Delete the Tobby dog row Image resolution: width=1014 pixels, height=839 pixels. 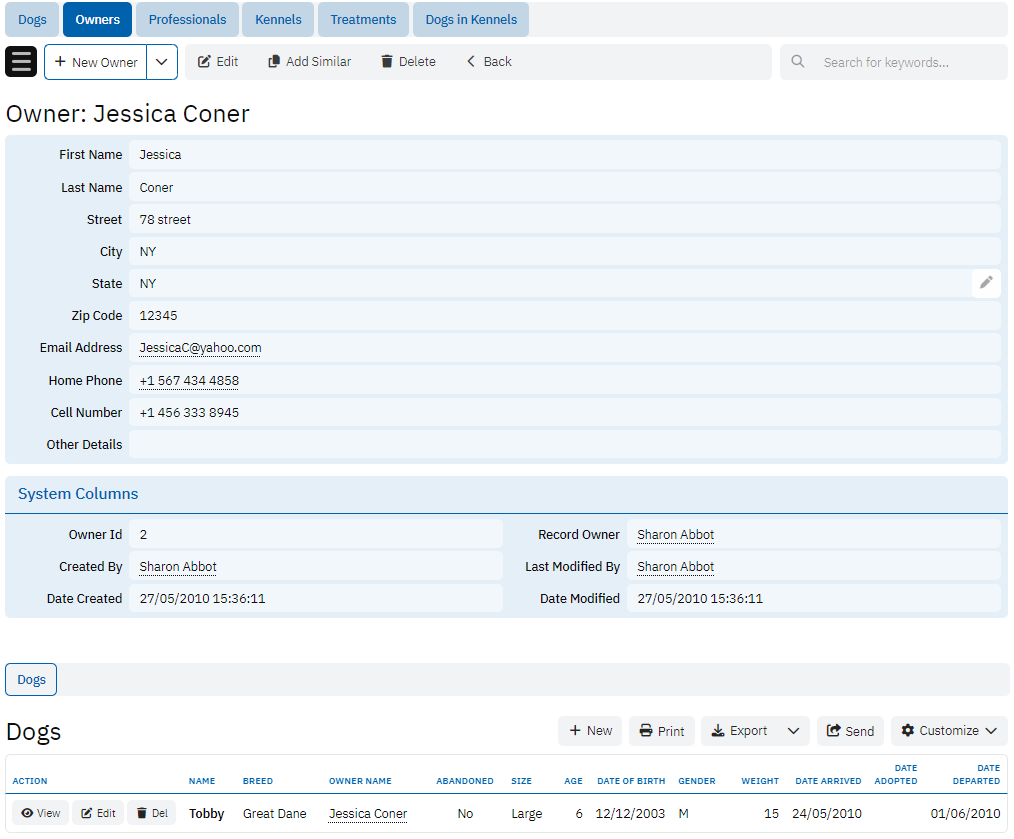tap(152, 813)
